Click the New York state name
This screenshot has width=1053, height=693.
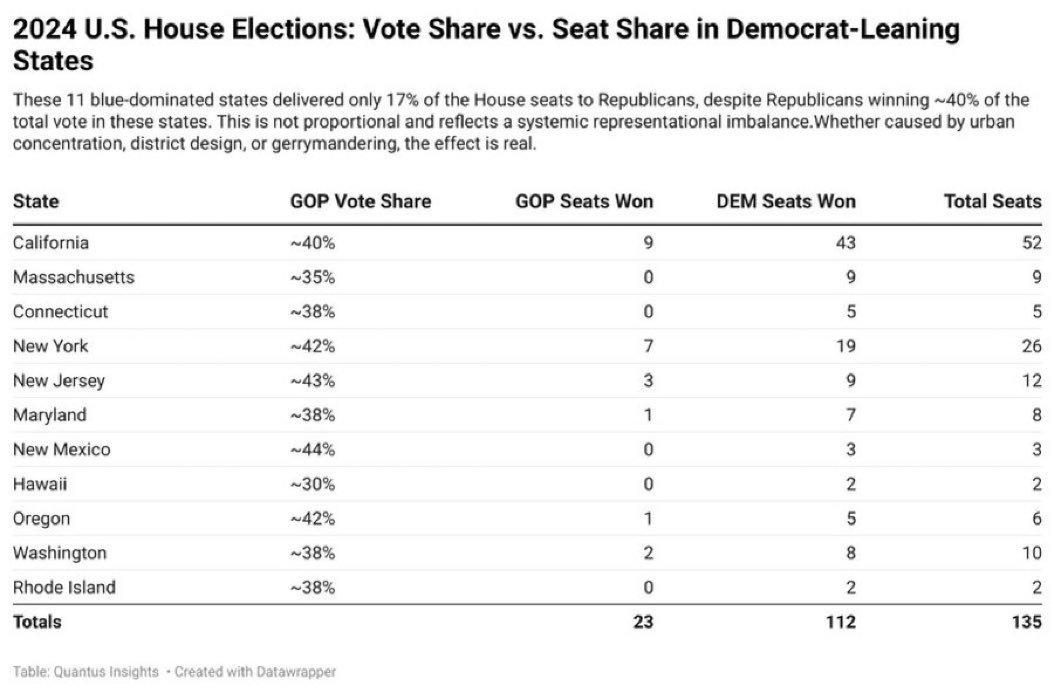coord(51,346)
